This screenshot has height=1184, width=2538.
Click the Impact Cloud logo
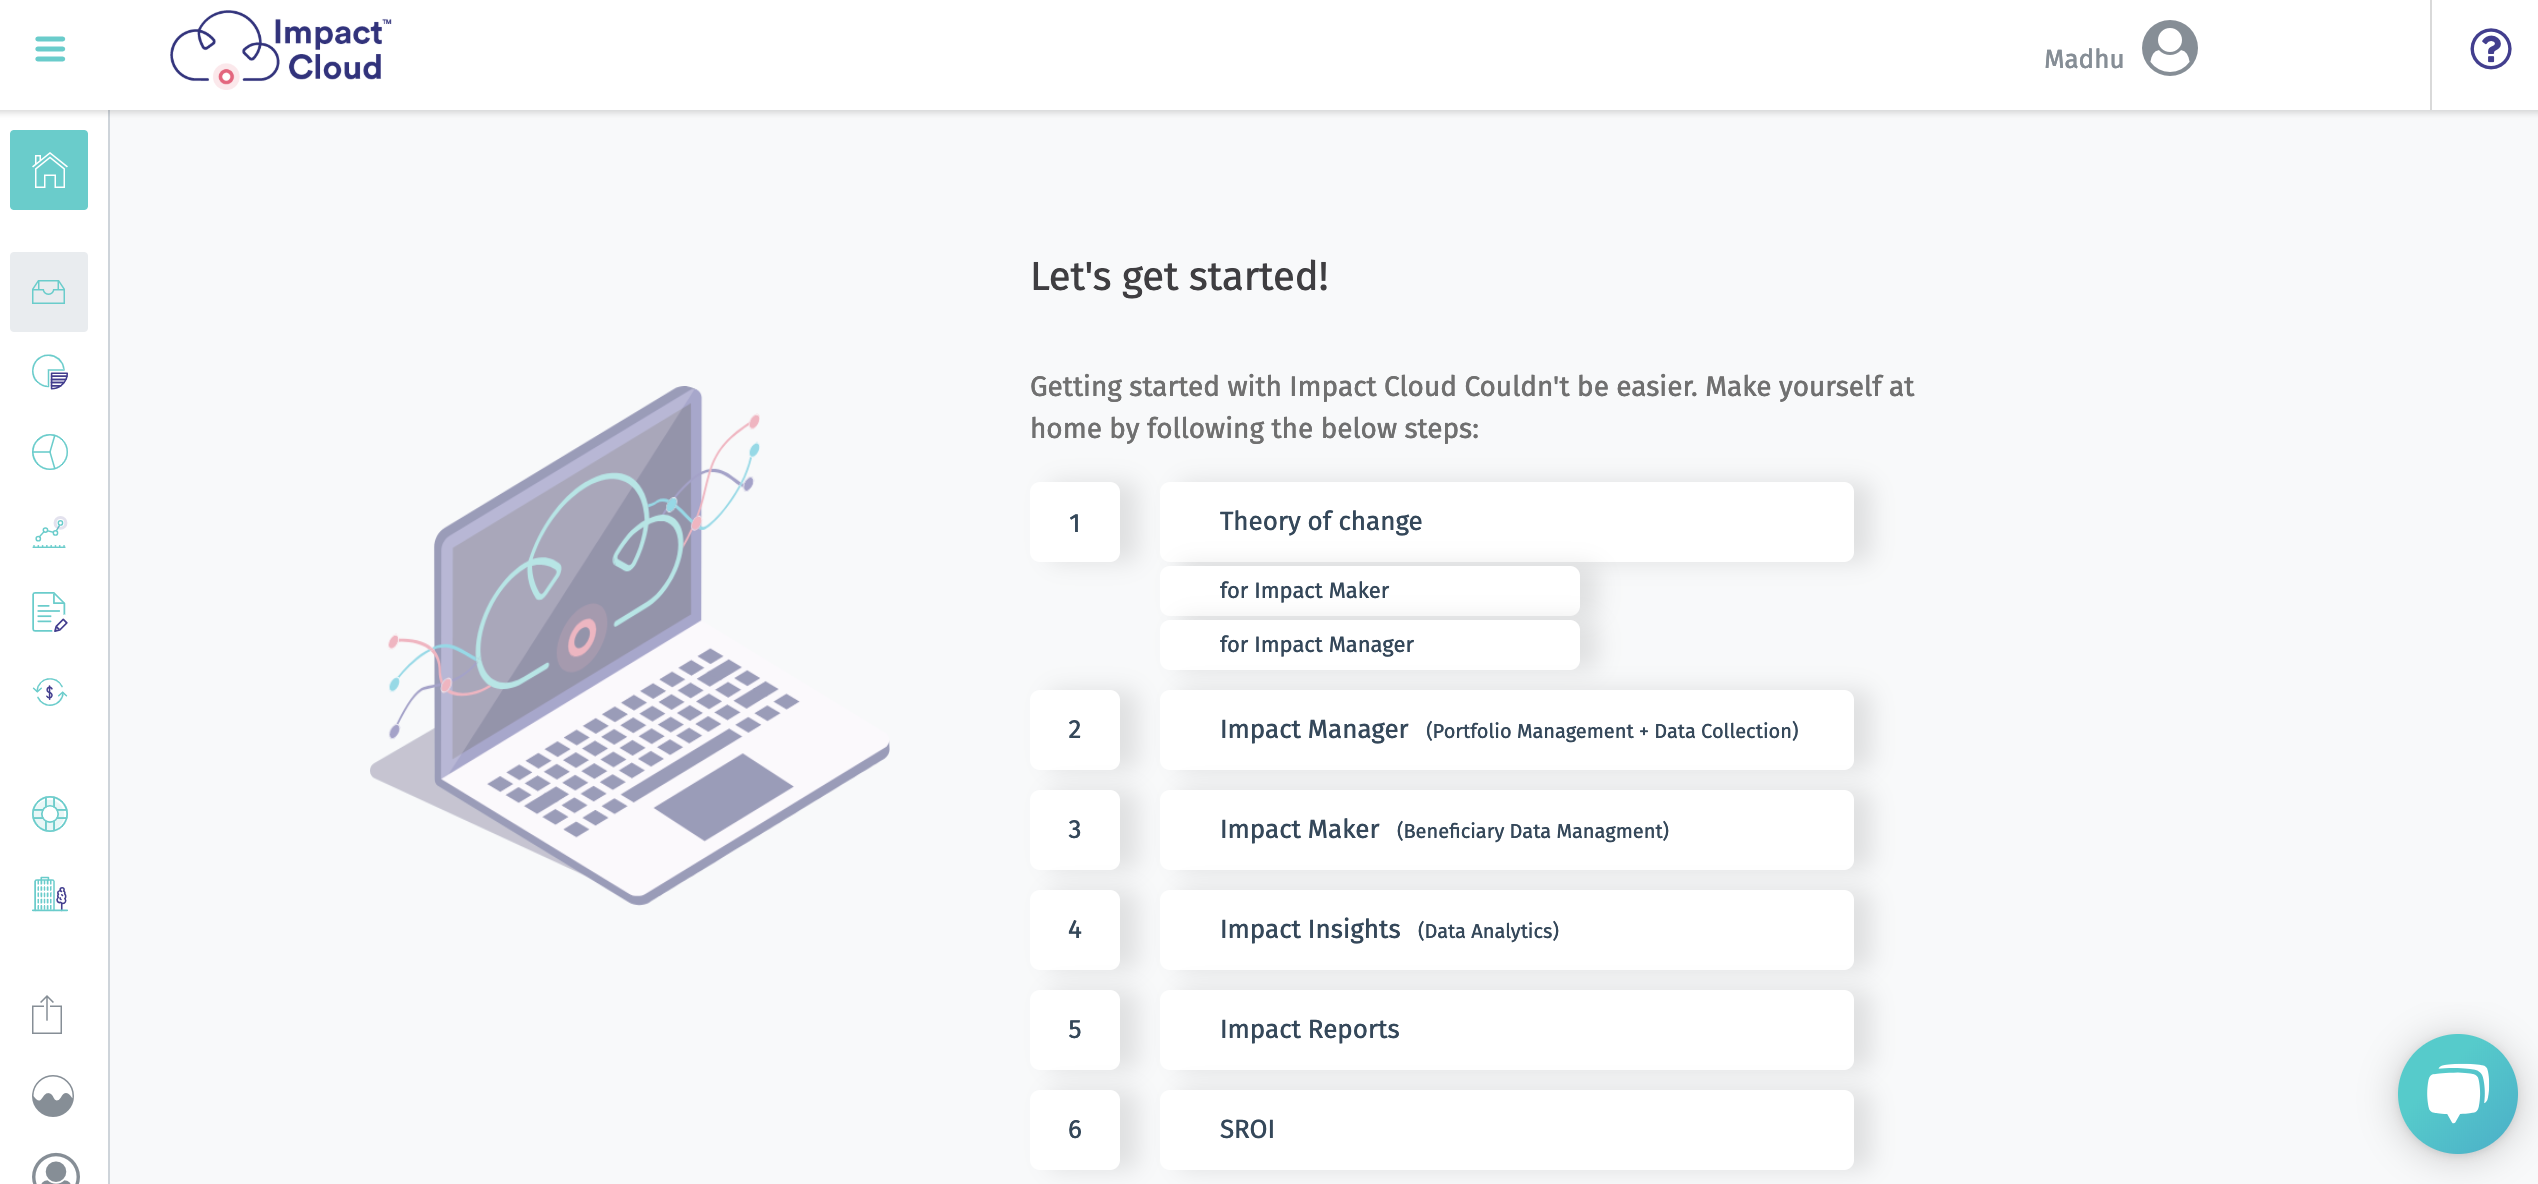tap(281, 48)
